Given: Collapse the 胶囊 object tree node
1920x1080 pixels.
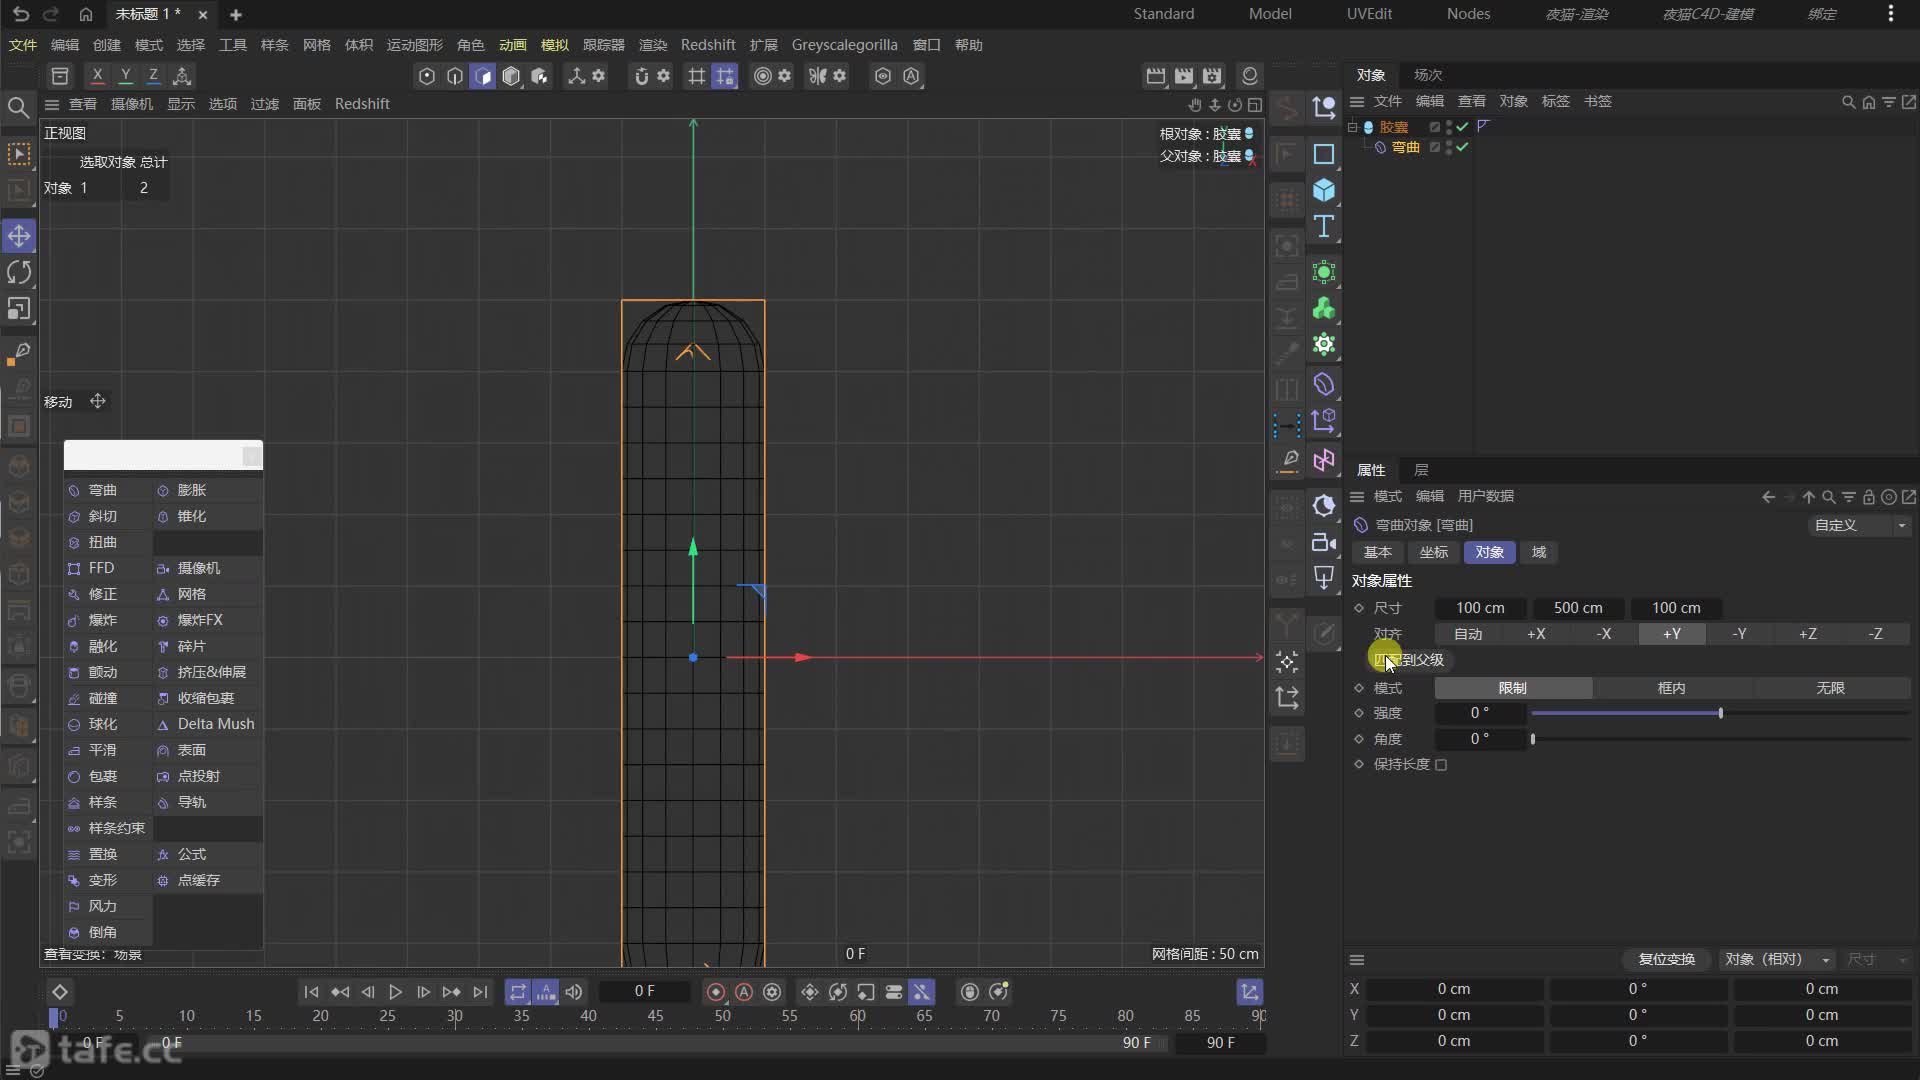Looking at the screenshot, I should tap(1353, 127).
